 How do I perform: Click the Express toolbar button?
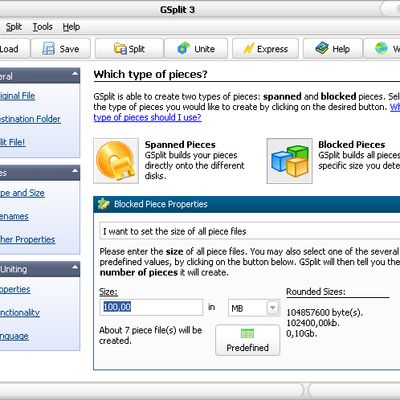pyautogui.click(x=265, y=49)
